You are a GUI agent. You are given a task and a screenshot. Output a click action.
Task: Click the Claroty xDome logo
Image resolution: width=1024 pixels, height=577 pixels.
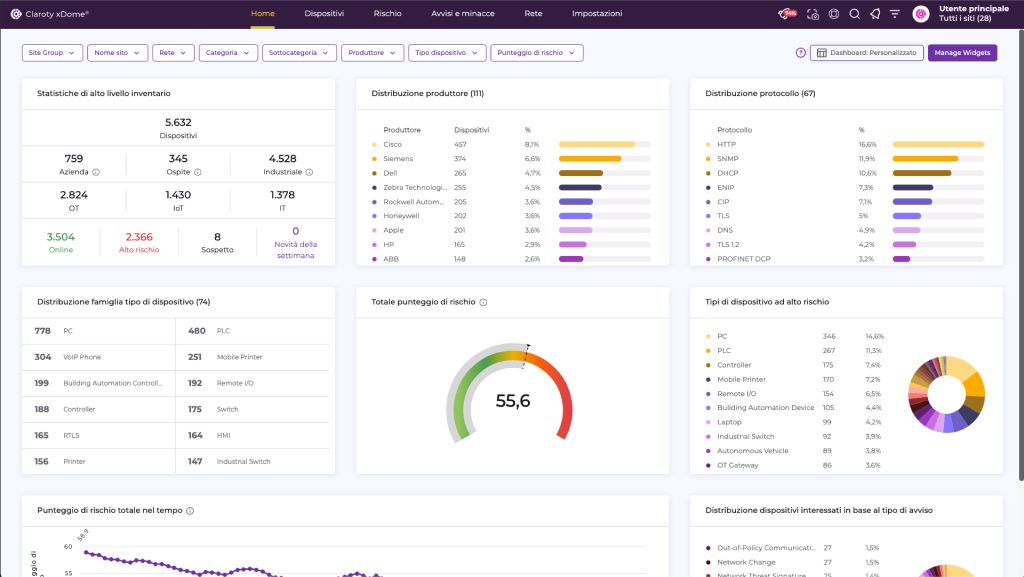[50, 14]
